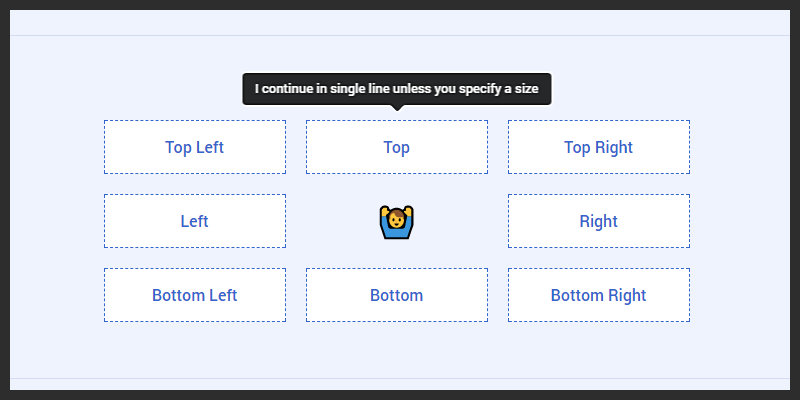Click the Bottom button
Viewport: 800px width, 400px height.
(397, 295)
